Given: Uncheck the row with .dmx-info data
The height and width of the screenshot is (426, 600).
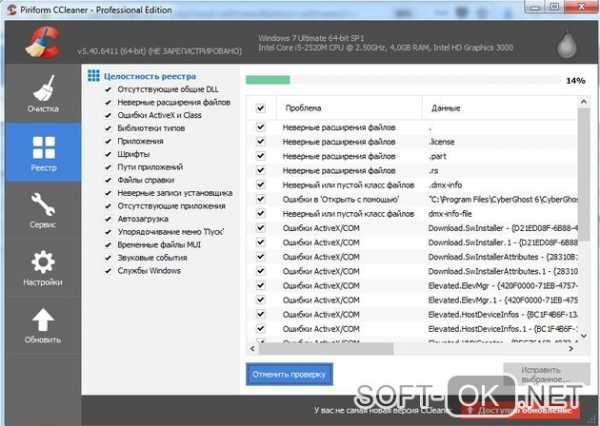Looking at the screenshot, I should click(x=261, y=185).
